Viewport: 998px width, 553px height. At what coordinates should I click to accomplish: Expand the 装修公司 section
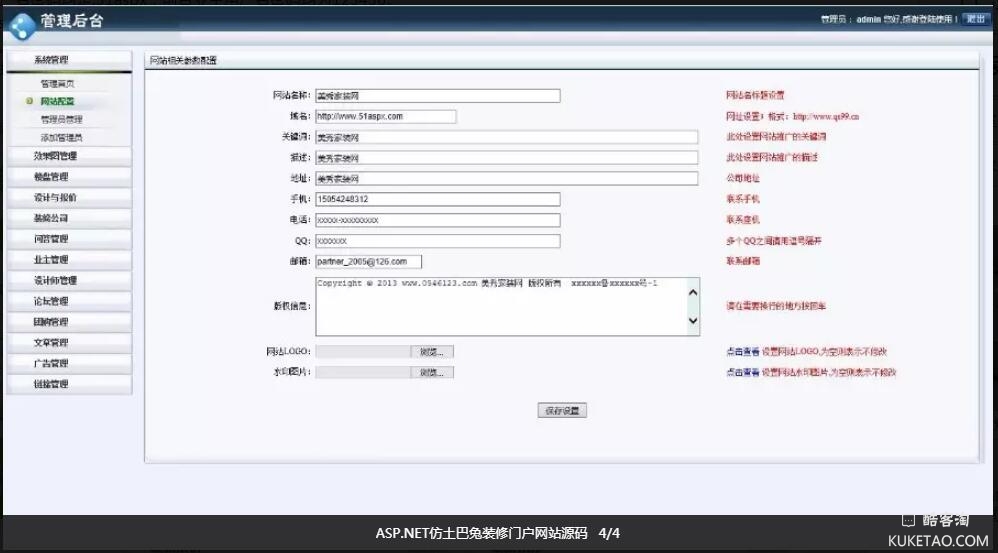click(69, 218)
